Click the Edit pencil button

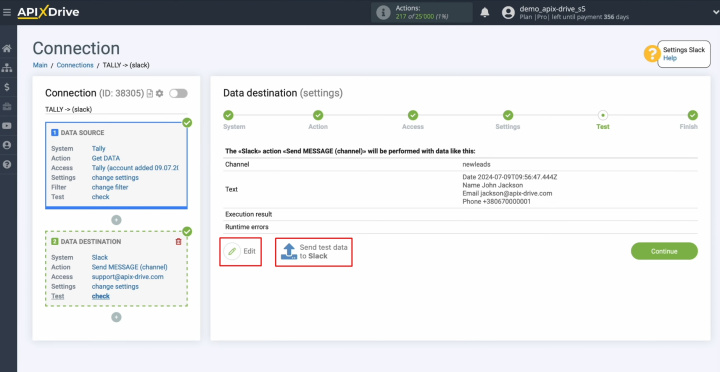(x=240, y=251)
